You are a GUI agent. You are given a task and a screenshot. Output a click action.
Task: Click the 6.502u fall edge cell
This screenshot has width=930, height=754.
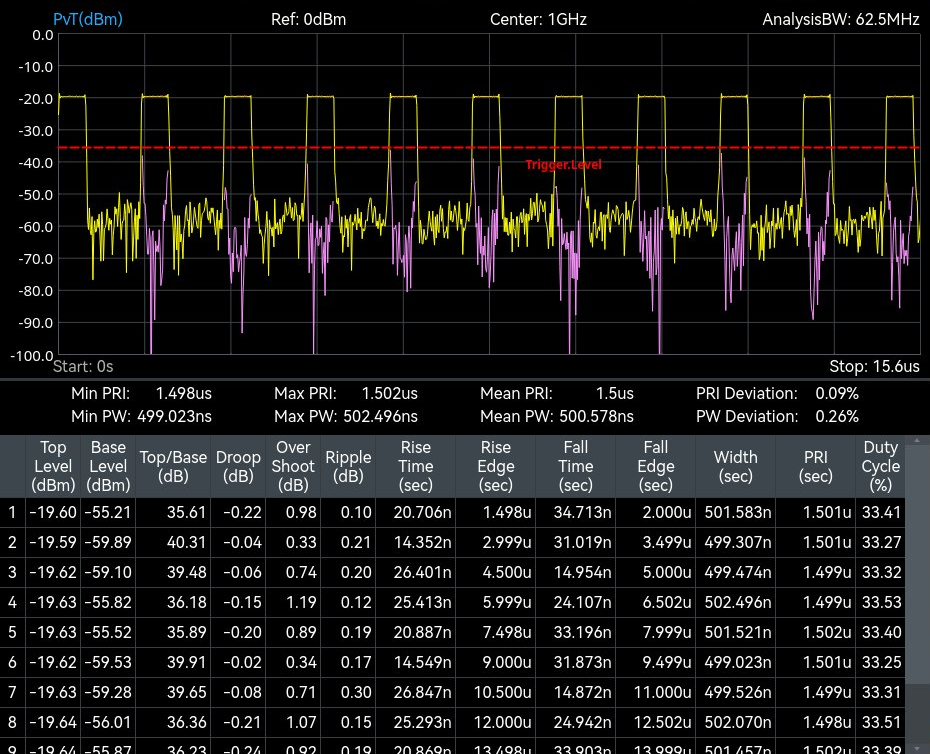pos(656,602)
